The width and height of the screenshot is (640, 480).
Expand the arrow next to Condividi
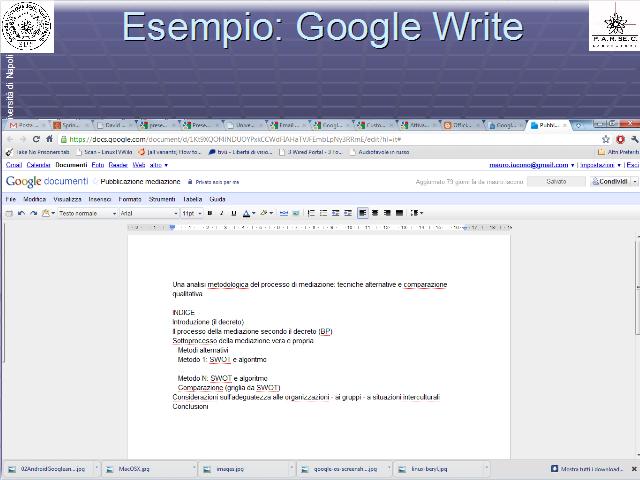[635, 181]
